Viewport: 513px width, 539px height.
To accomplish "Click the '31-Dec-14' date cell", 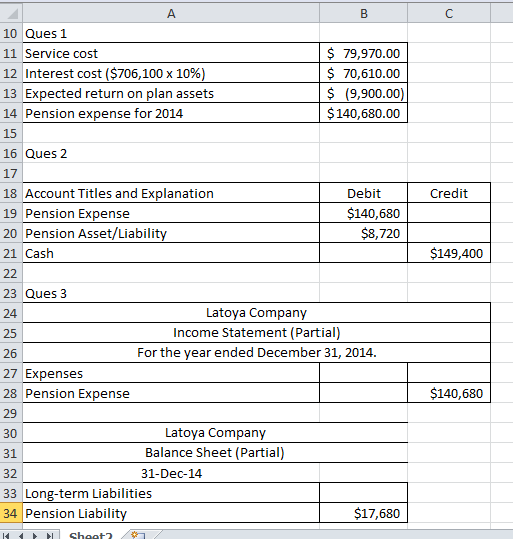I will [171, 473].
